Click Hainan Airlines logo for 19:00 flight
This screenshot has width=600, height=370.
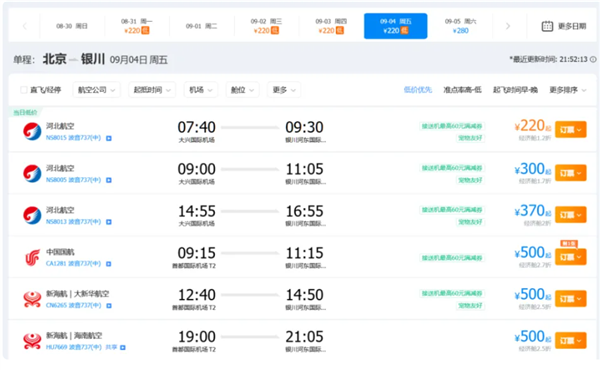tap(32, 341)
